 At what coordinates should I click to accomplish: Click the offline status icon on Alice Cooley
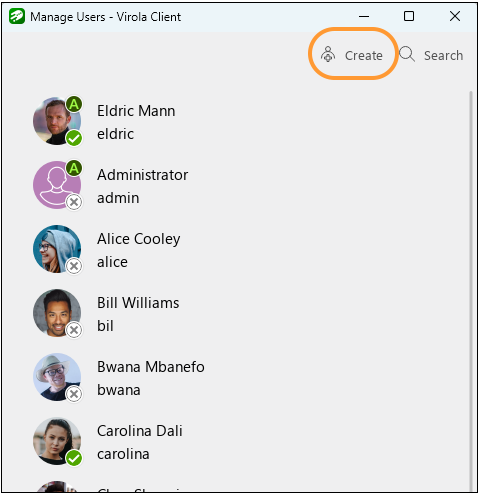[x=74, y=266]
